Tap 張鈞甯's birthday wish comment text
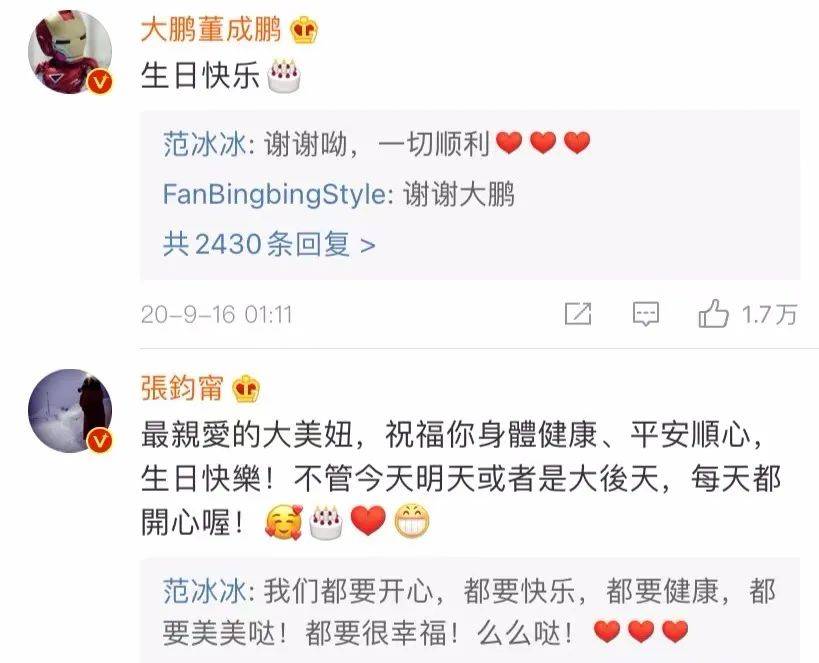819x663 pixels. click(x=461, y=479)
